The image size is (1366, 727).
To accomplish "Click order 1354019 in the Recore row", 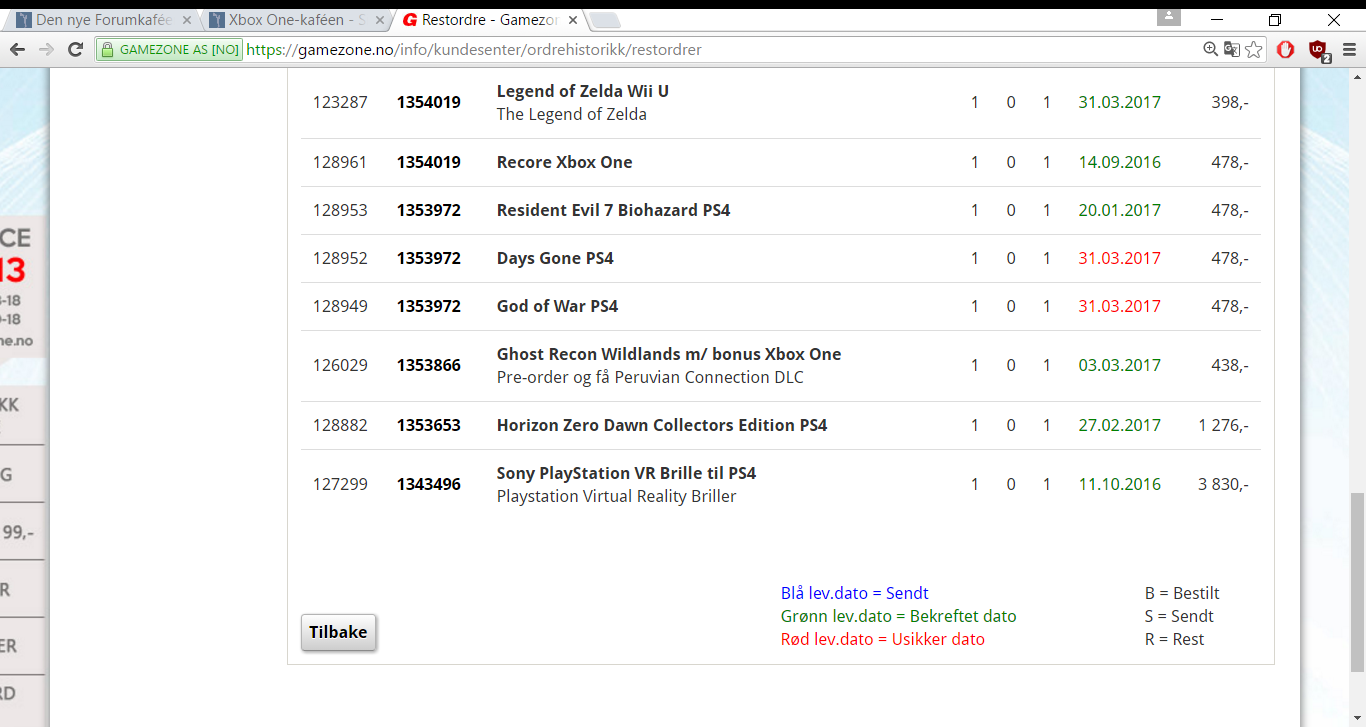I will [x=429, y=162].
